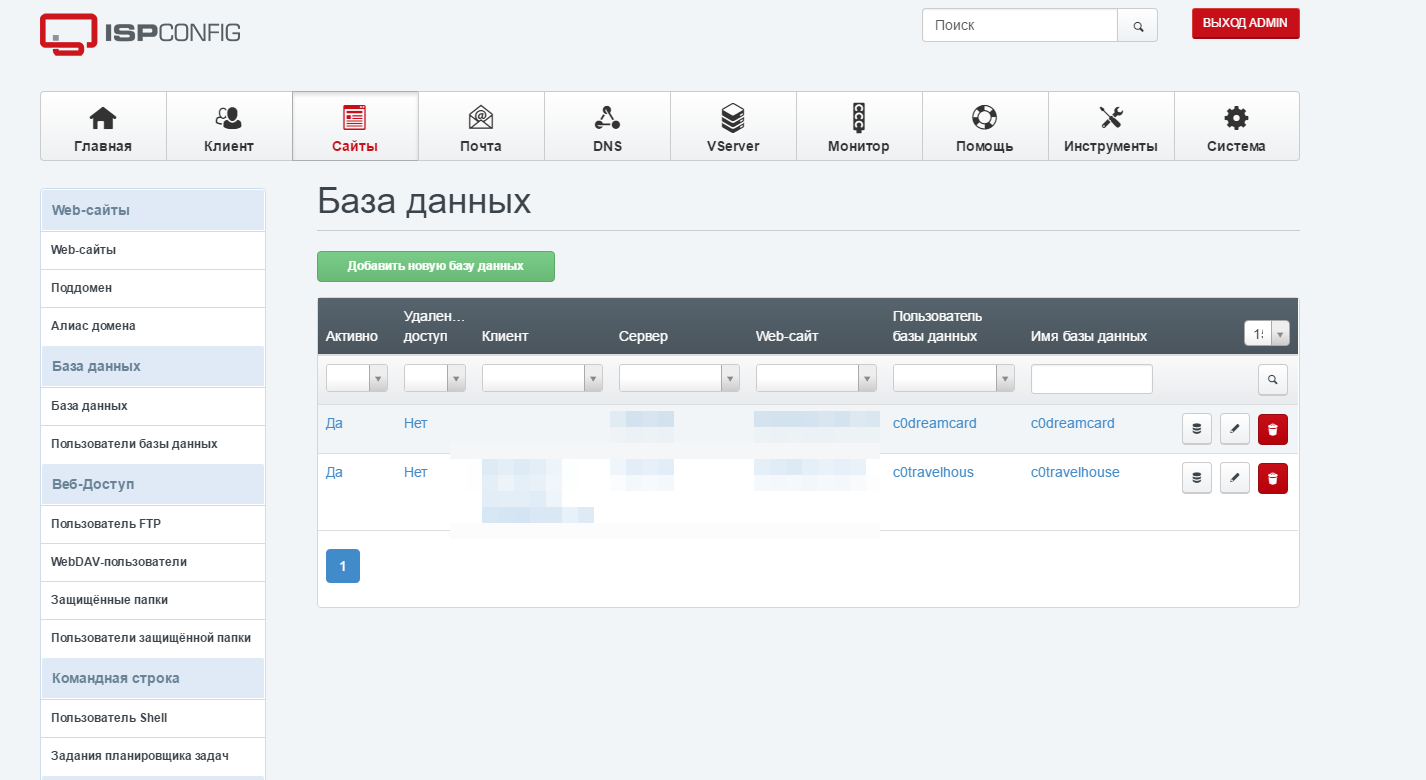
Task: Open the c0dreamcard database name link
Action: [1072, 424]
